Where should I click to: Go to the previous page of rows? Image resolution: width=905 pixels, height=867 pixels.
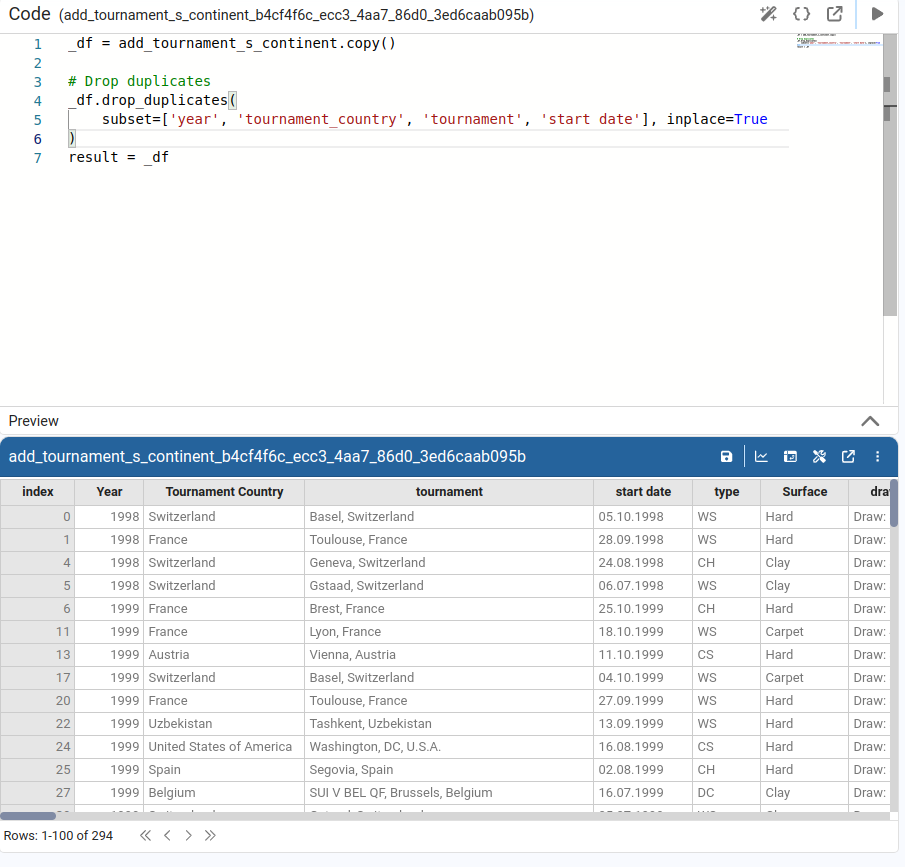pos(167,835)
